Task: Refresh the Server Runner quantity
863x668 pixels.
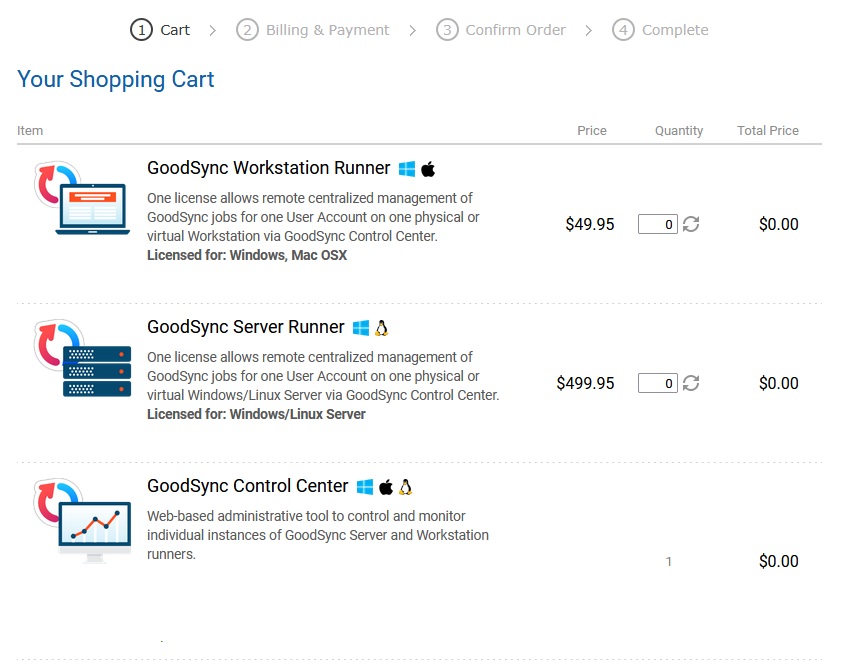Action: (691, 383)
